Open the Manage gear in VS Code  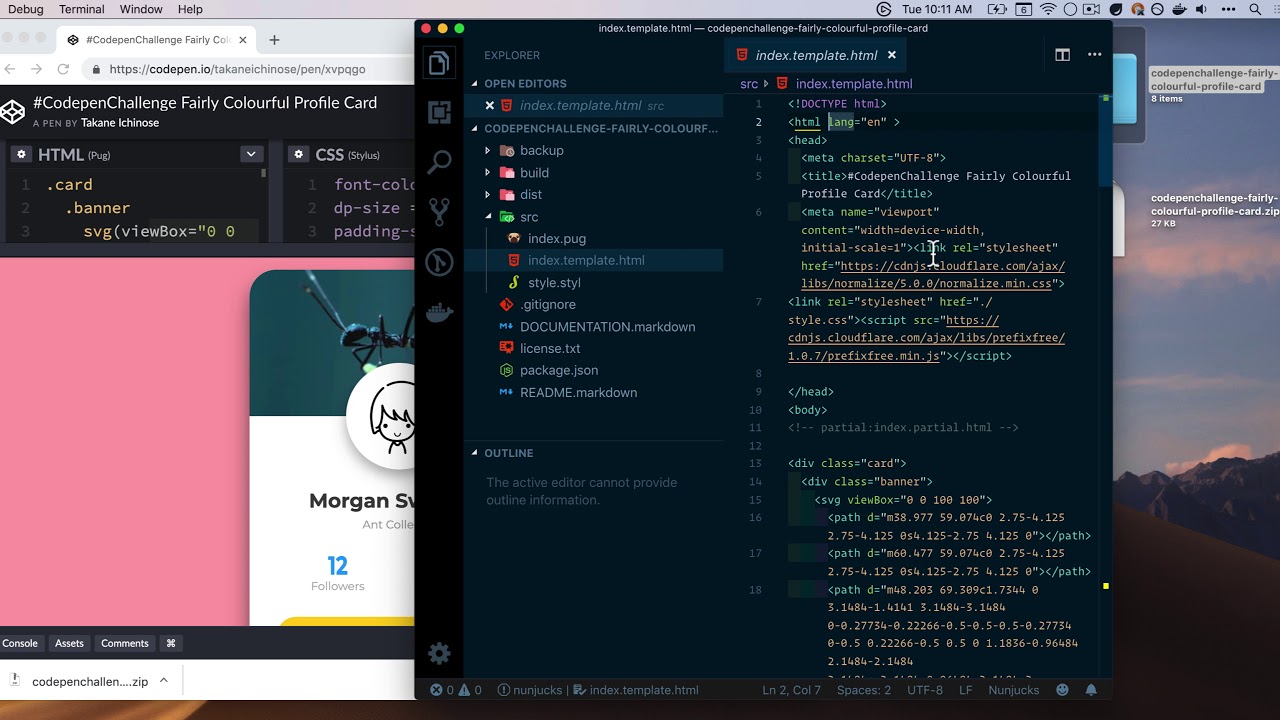pyautogui.click(x=439, y=654)
